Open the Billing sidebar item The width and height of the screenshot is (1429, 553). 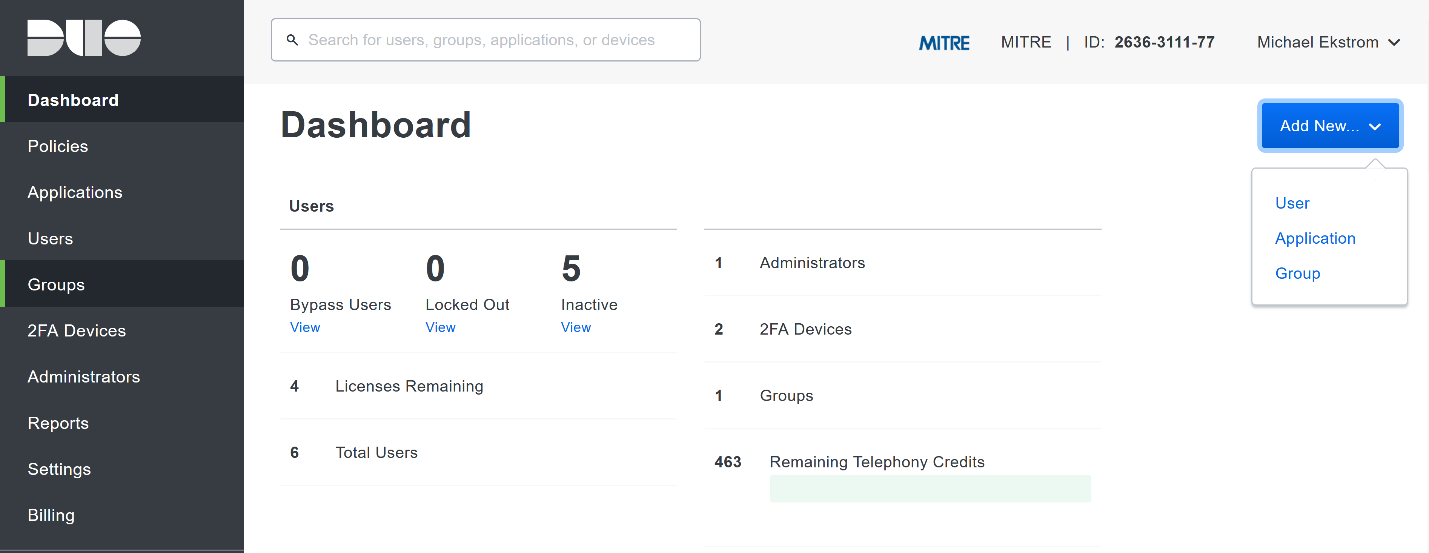[x=51, y=515]
